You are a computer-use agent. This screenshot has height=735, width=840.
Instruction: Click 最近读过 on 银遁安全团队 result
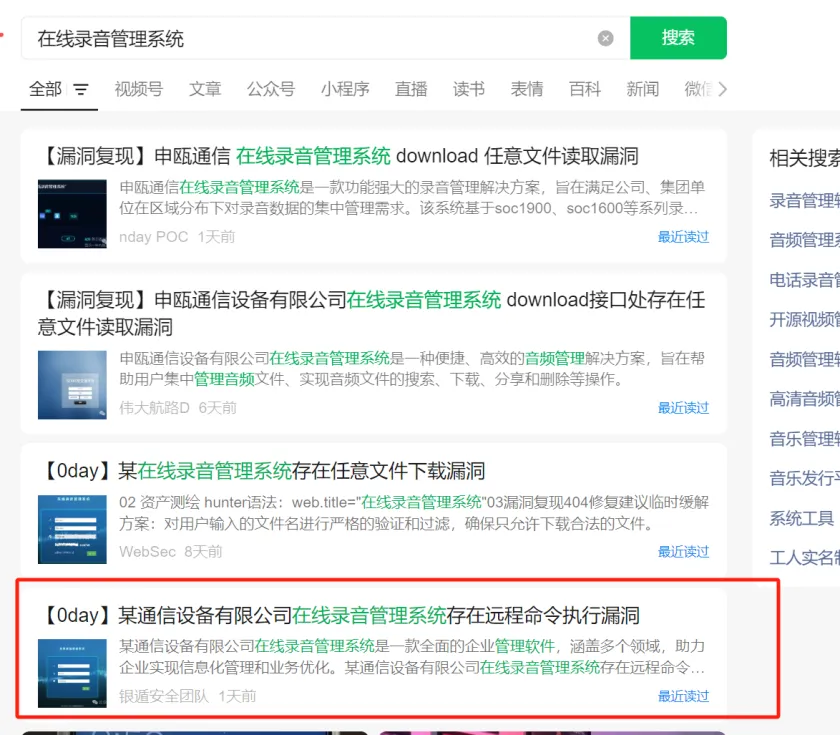(x=683, y=696)
